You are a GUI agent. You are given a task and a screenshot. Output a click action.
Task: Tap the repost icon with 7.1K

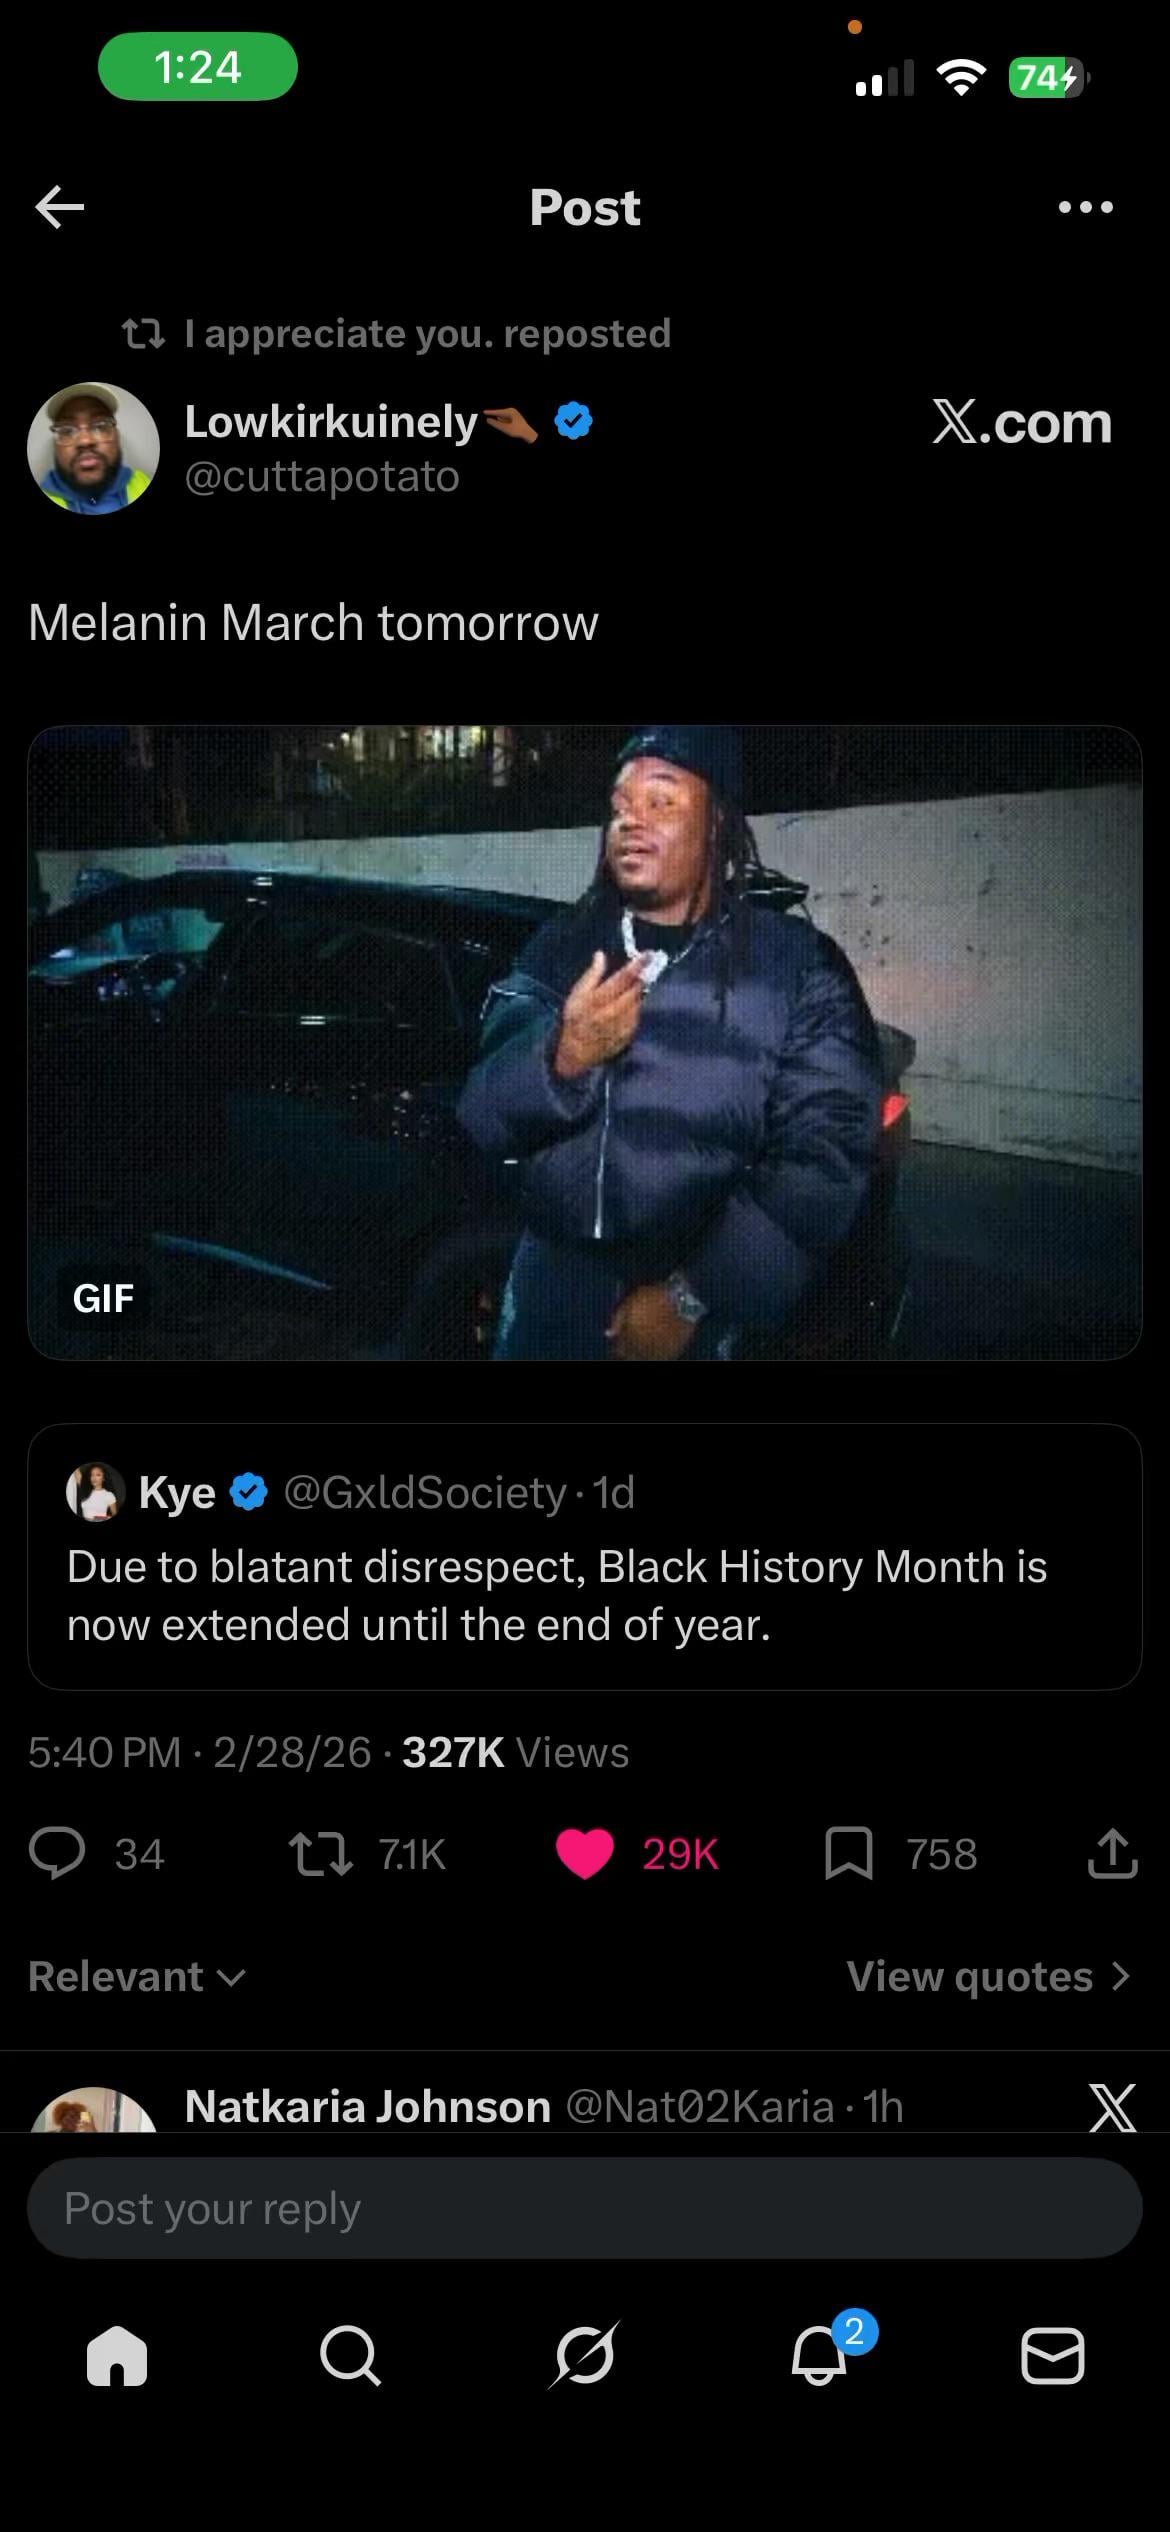click(x=320, y=1853)
